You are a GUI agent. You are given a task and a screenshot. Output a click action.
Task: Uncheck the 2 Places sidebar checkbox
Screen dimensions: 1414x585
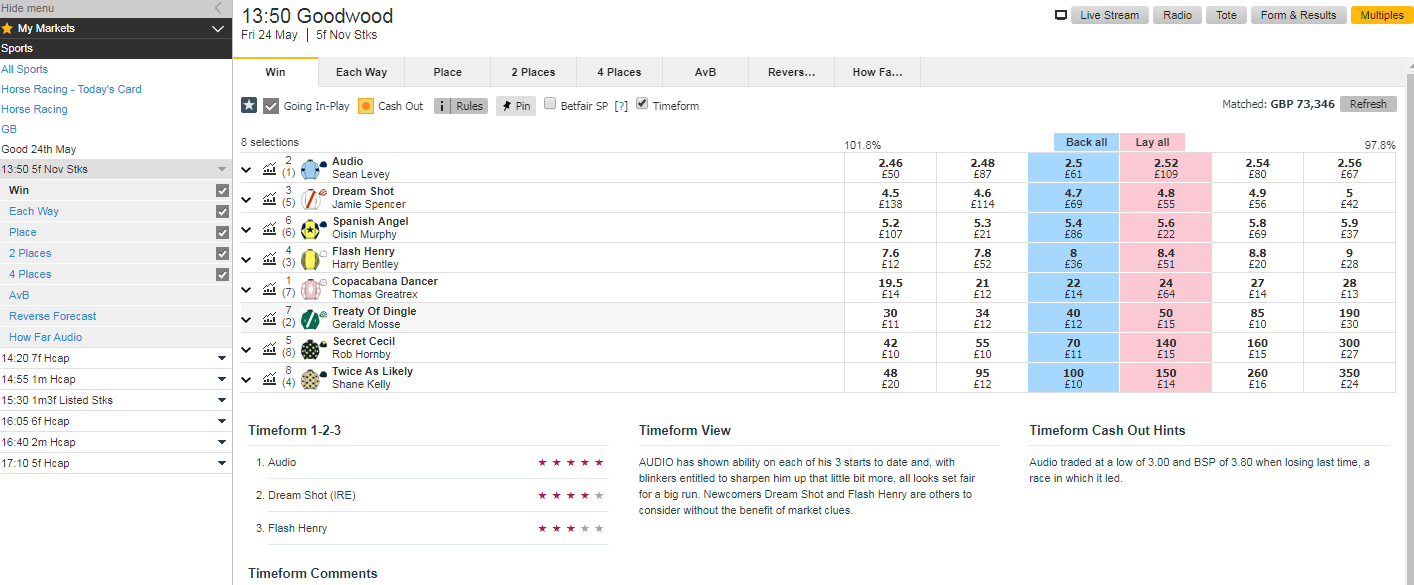(222, 253)
